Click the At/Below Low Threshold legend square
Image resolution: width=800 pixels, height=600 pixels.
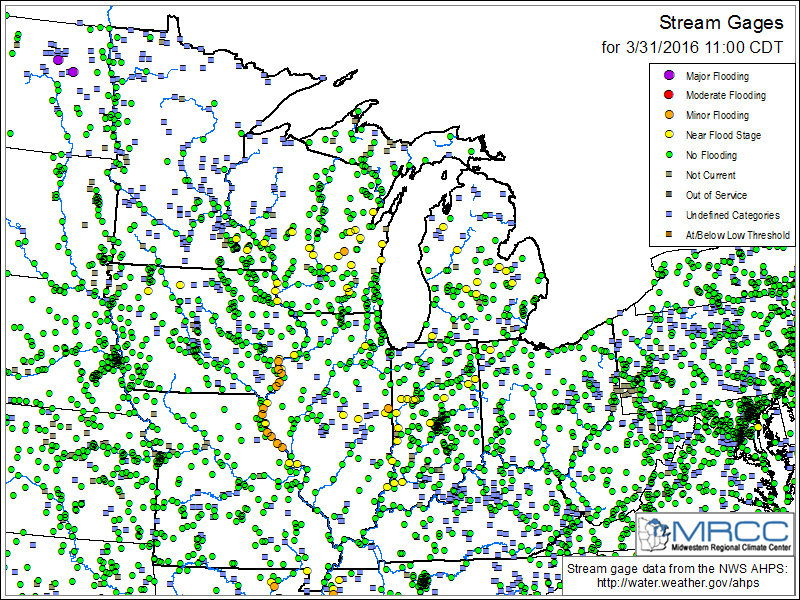pyautogui.click(x=669, y=234)
